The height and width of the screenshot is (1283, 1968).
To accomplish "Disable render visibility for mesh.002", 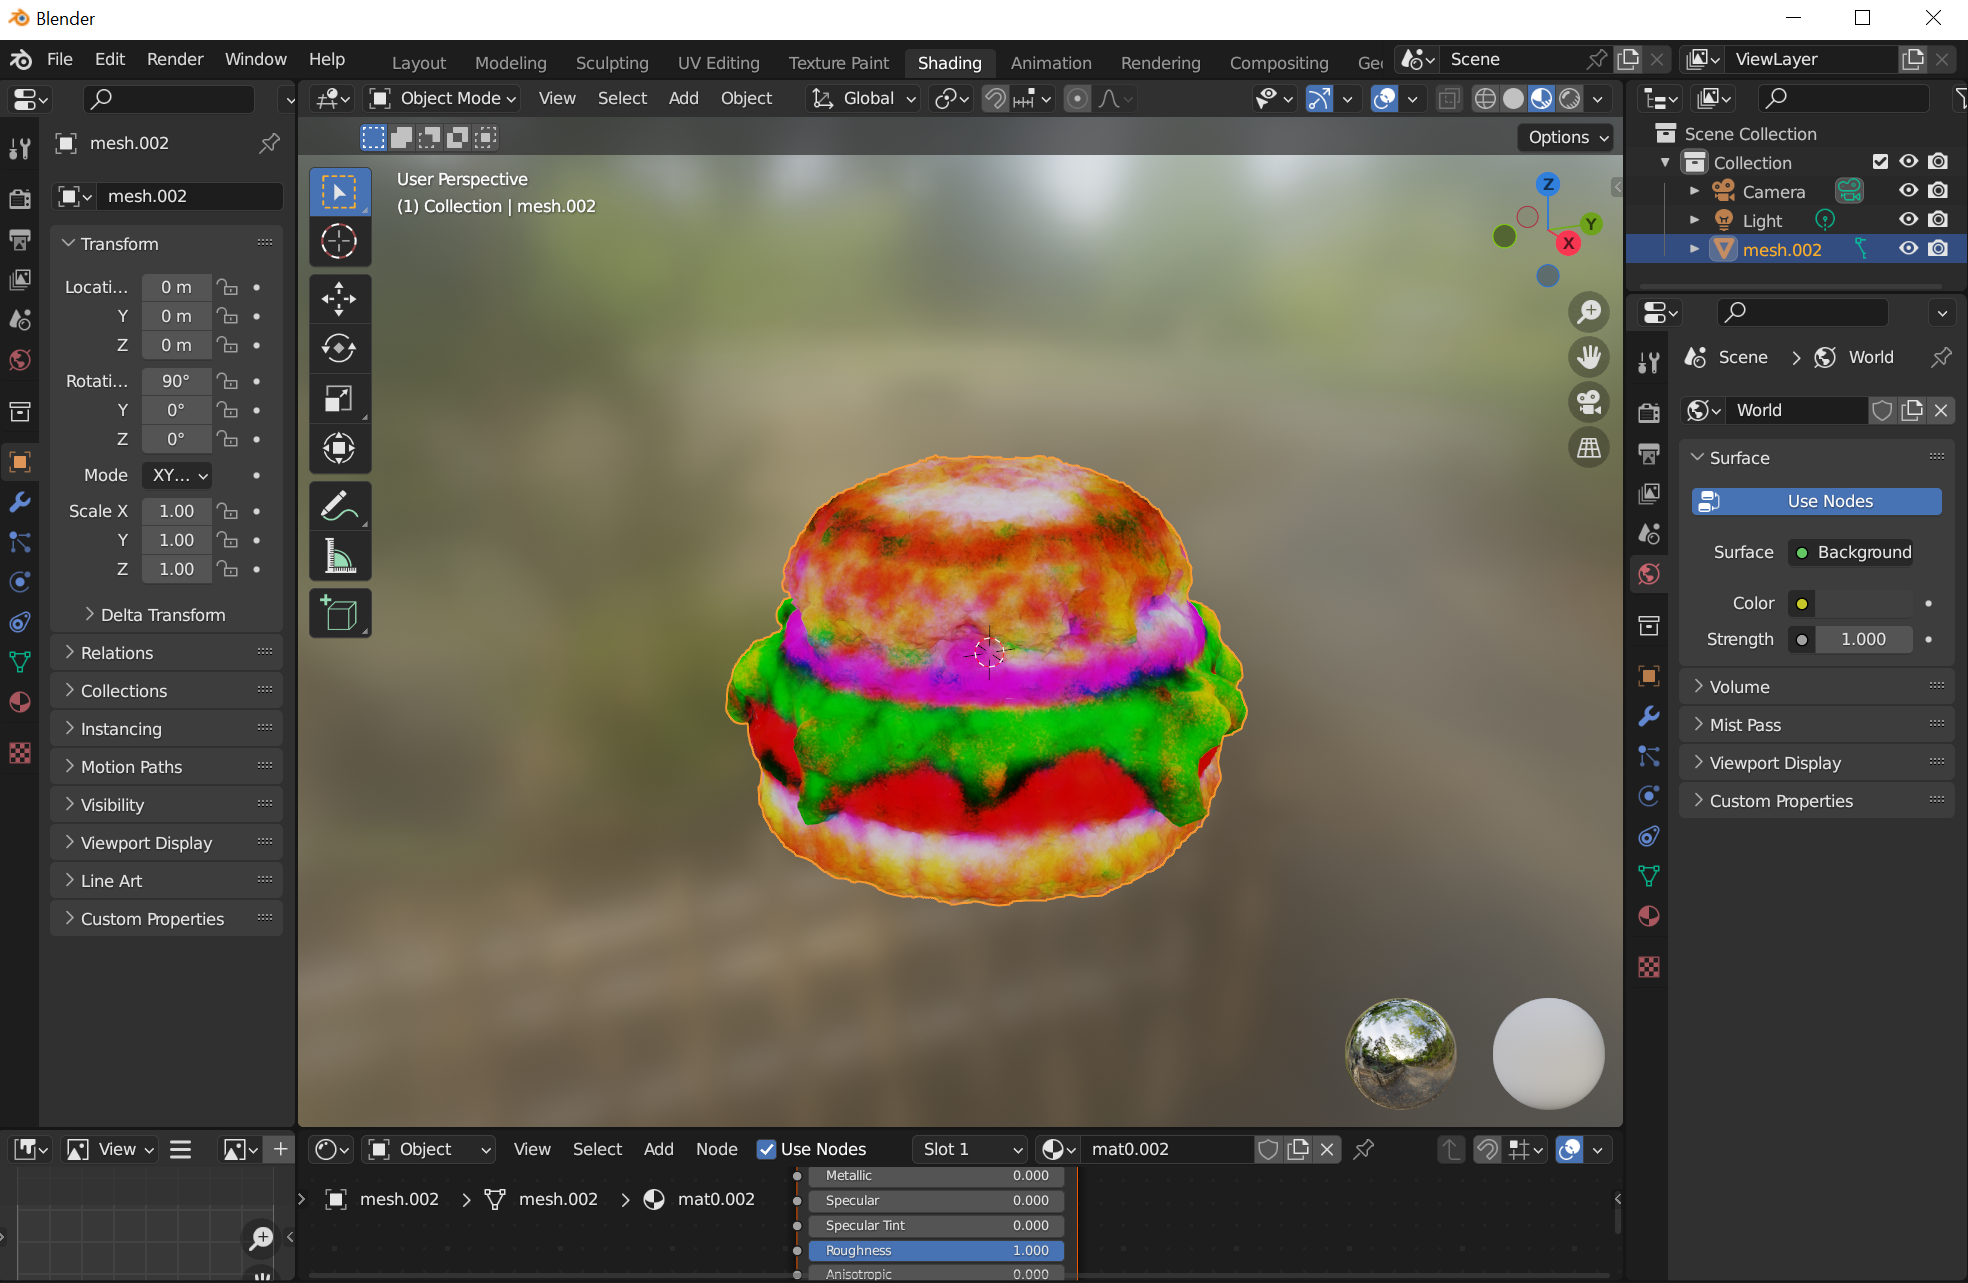I will (1937, 248).
